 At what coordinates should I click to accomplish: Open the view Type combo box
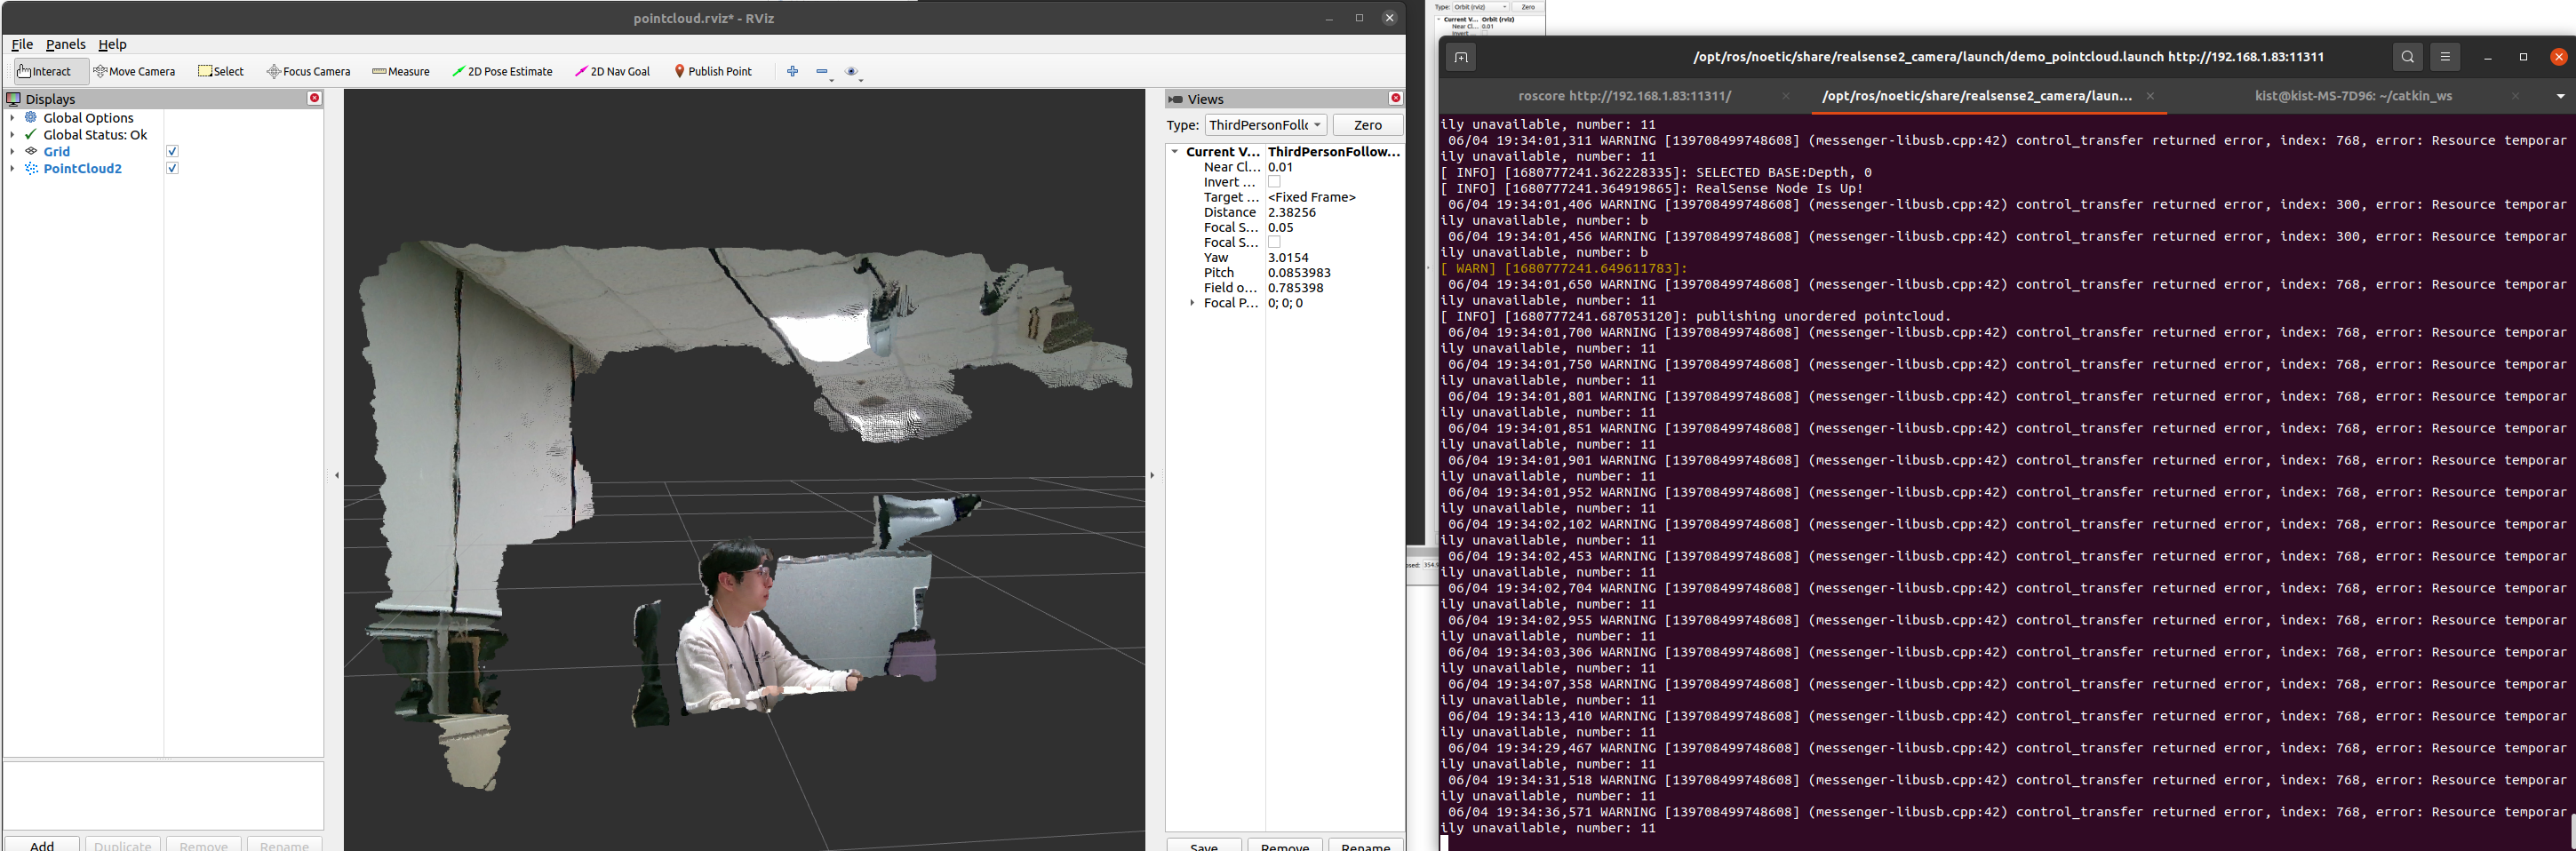[x=1265, y=125]
